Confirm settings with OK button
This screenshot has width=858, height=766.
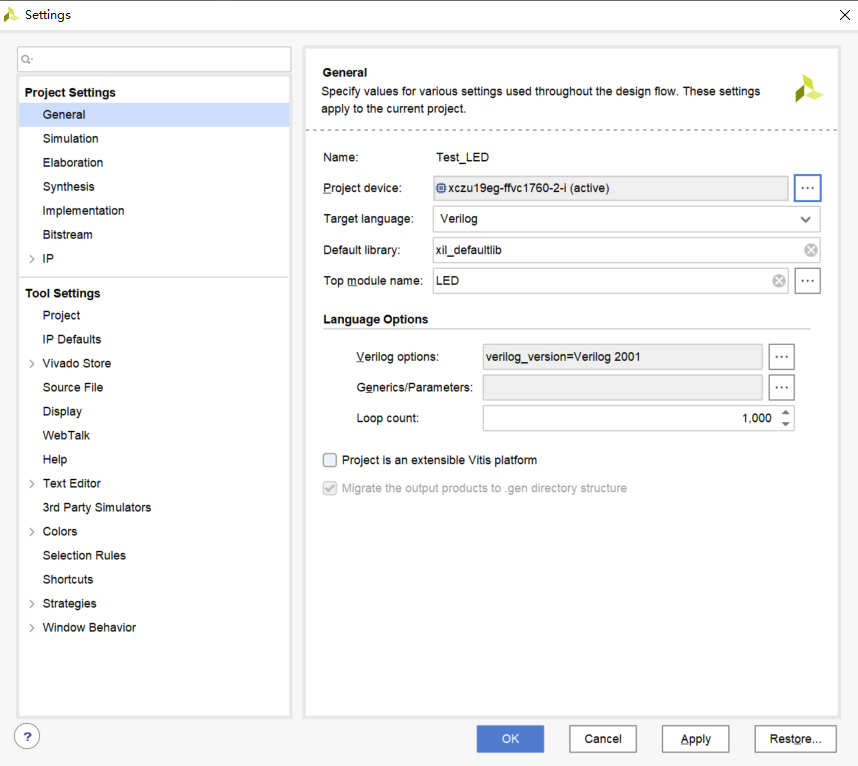click(510, 739)
